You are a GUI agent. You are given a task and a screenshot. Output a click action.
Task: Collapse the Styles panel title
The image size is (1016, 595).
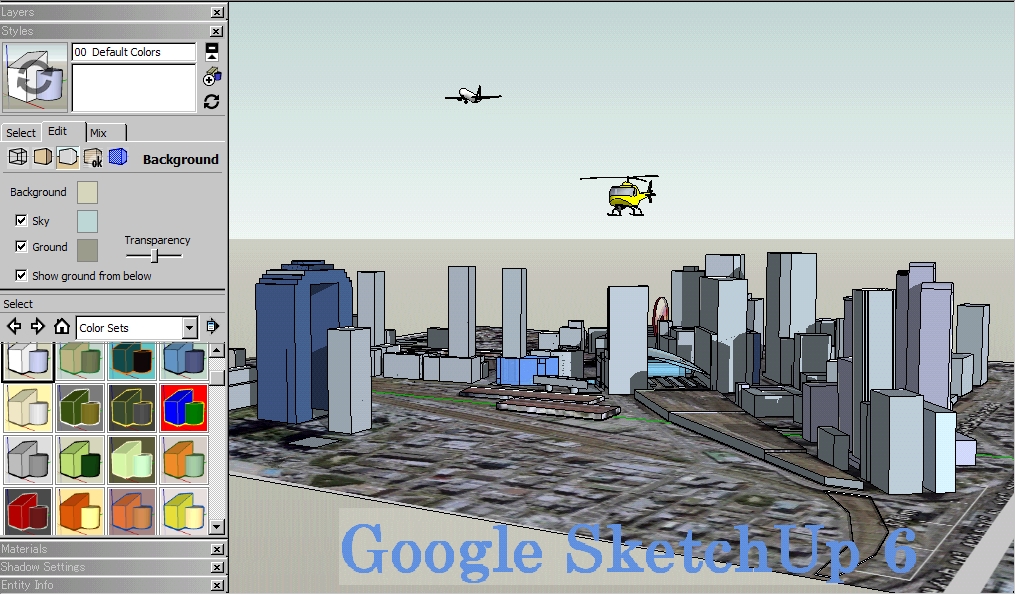tap(17, 30)
